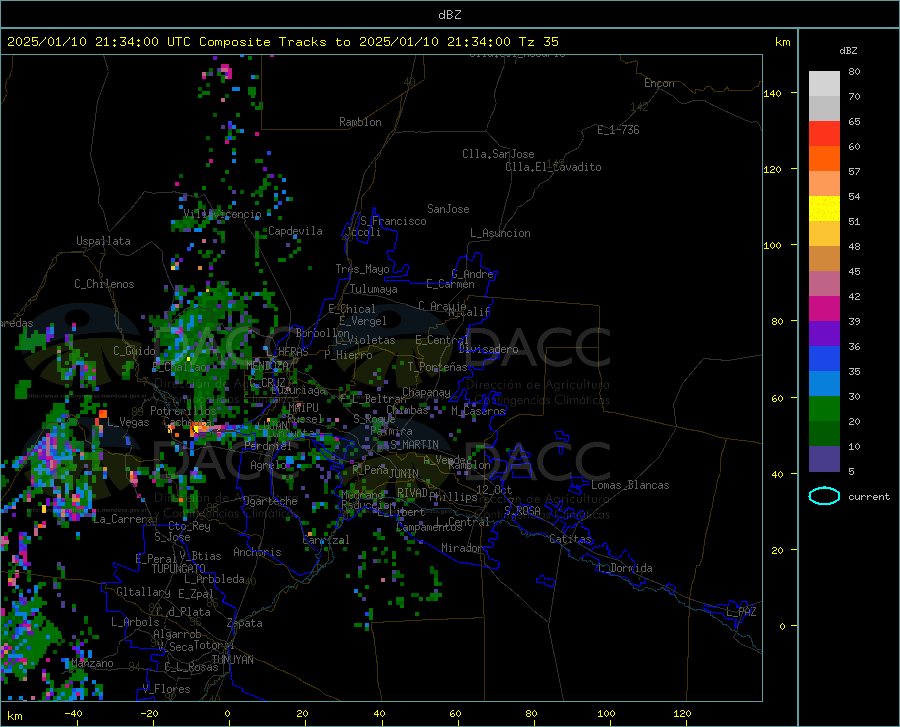Click the Chapanay label
This screenshot has height=727, width=900.
click(x=426, y=392)
